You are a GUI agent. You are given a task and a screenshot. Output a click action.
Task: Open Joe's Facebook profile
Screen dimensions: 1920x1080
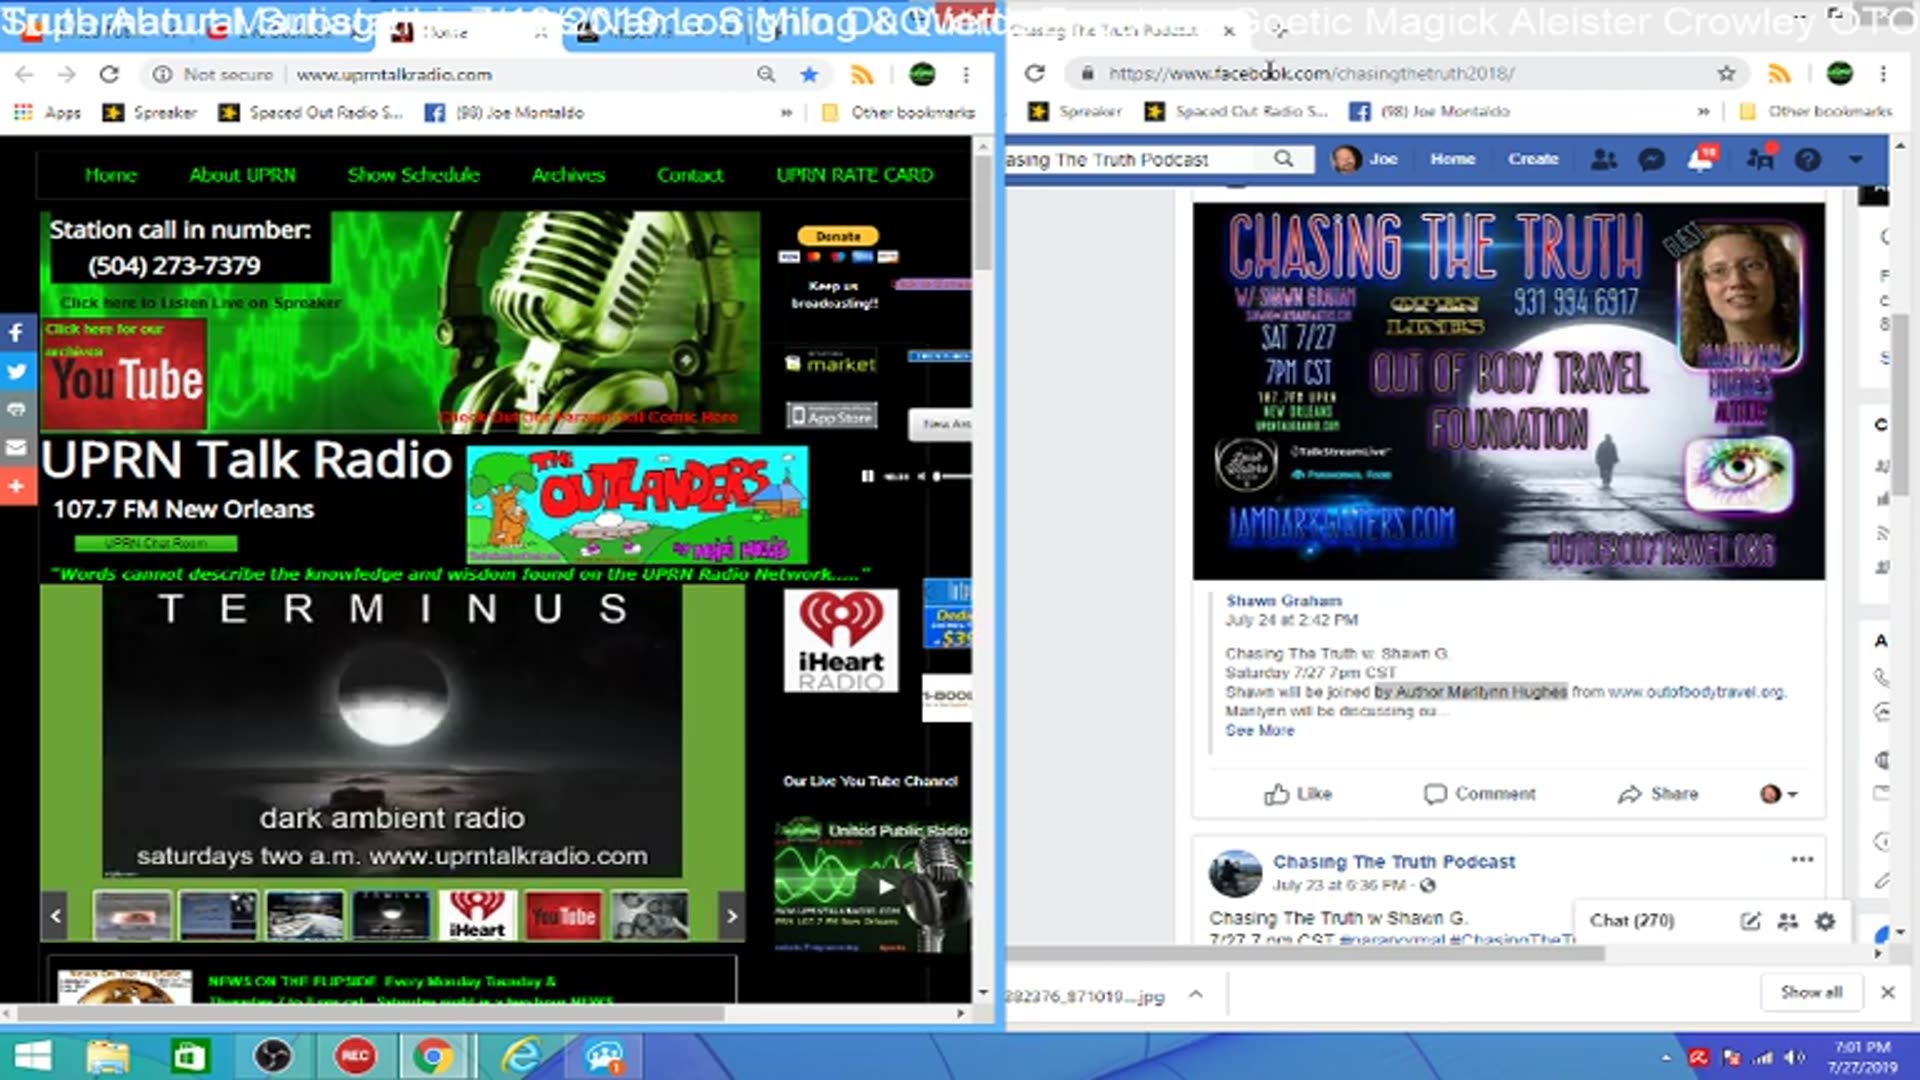point(1365,159)
